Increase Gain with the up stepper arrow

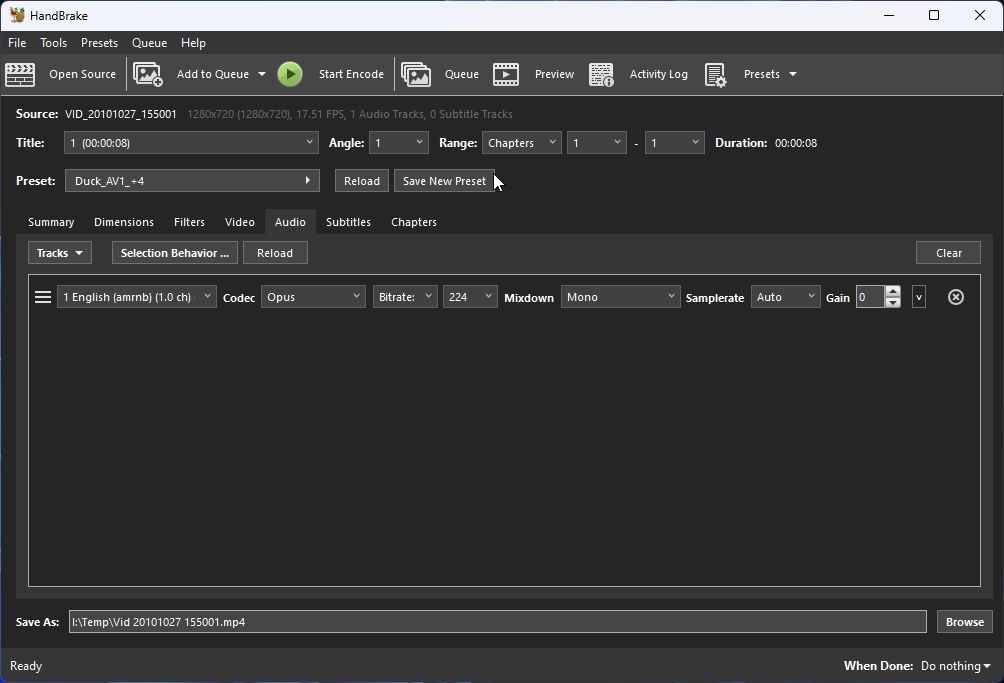(x=893, y=290)
